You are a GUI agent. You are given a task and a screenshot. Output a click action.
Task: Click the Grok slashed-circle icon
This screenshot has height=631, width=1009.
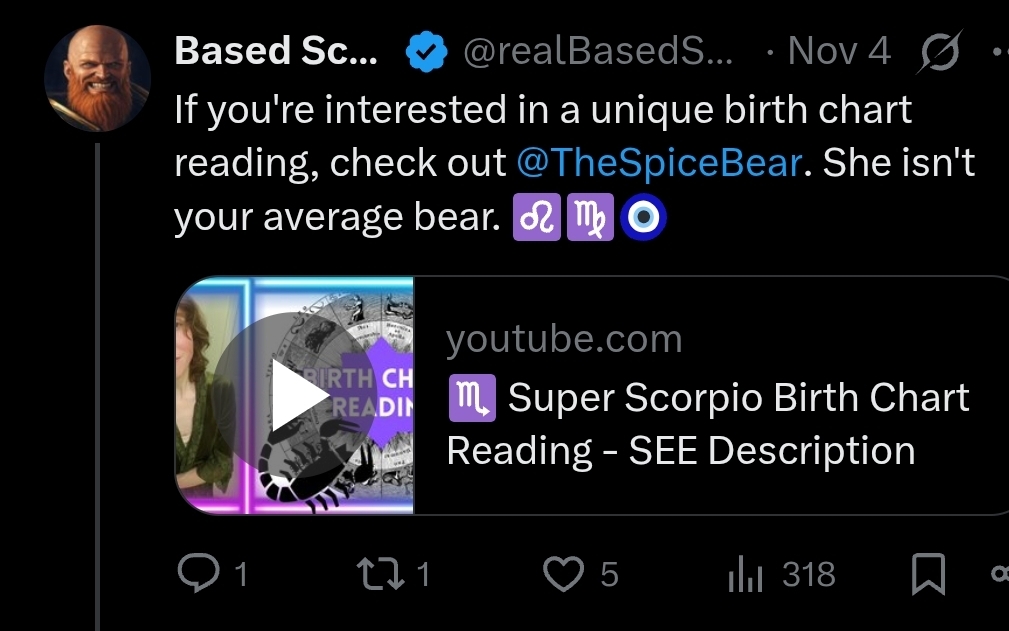coord(941,52)
